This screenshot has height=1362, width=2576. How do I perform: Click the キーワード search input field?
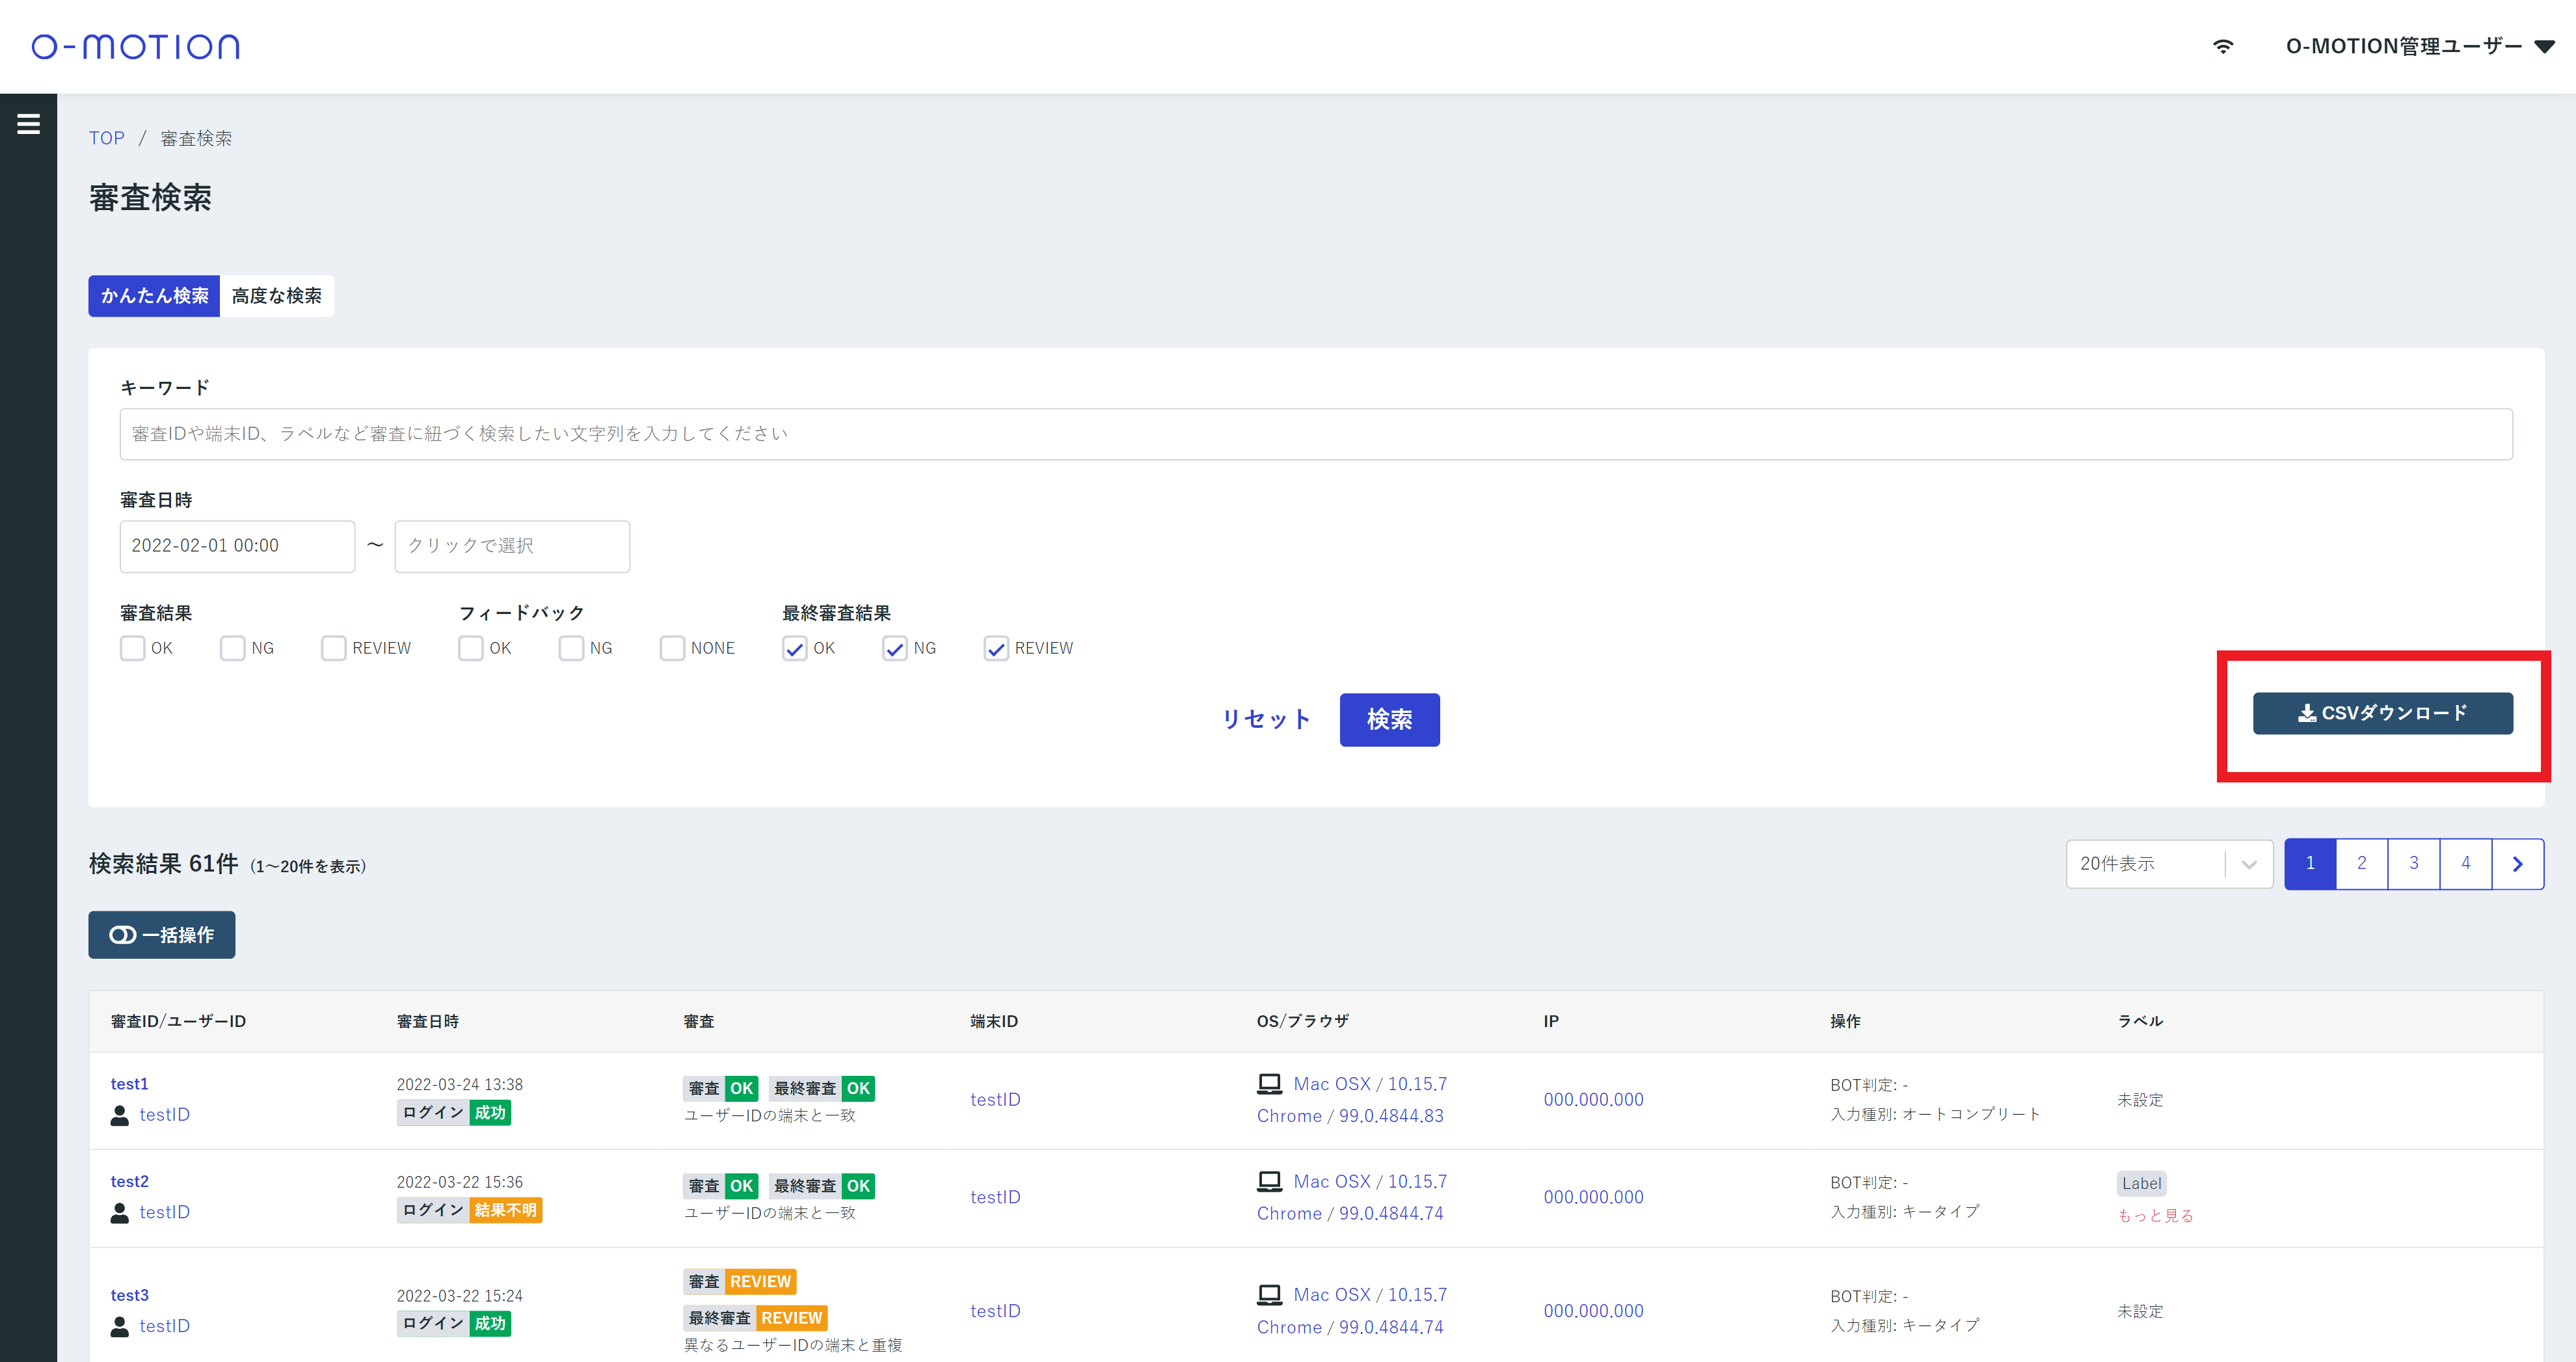tap(1315, 434)
